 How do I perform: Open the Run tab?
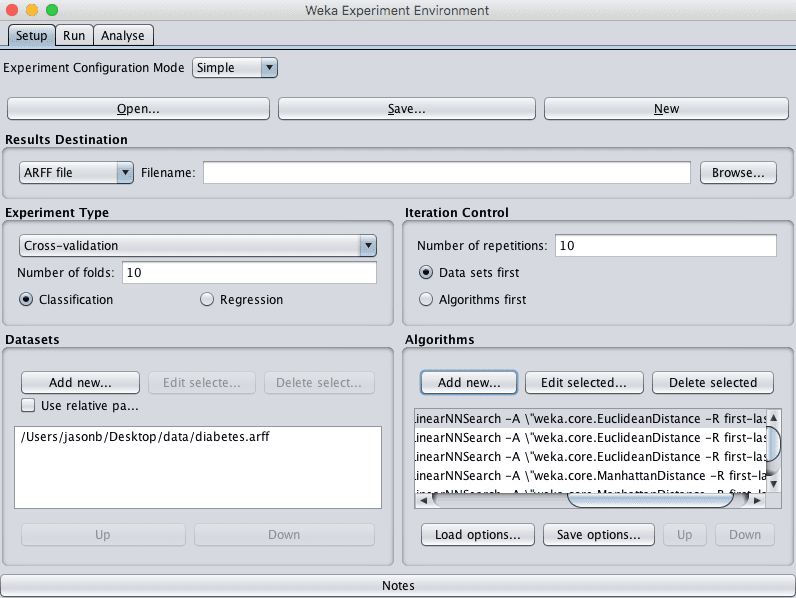pos(74,36)
